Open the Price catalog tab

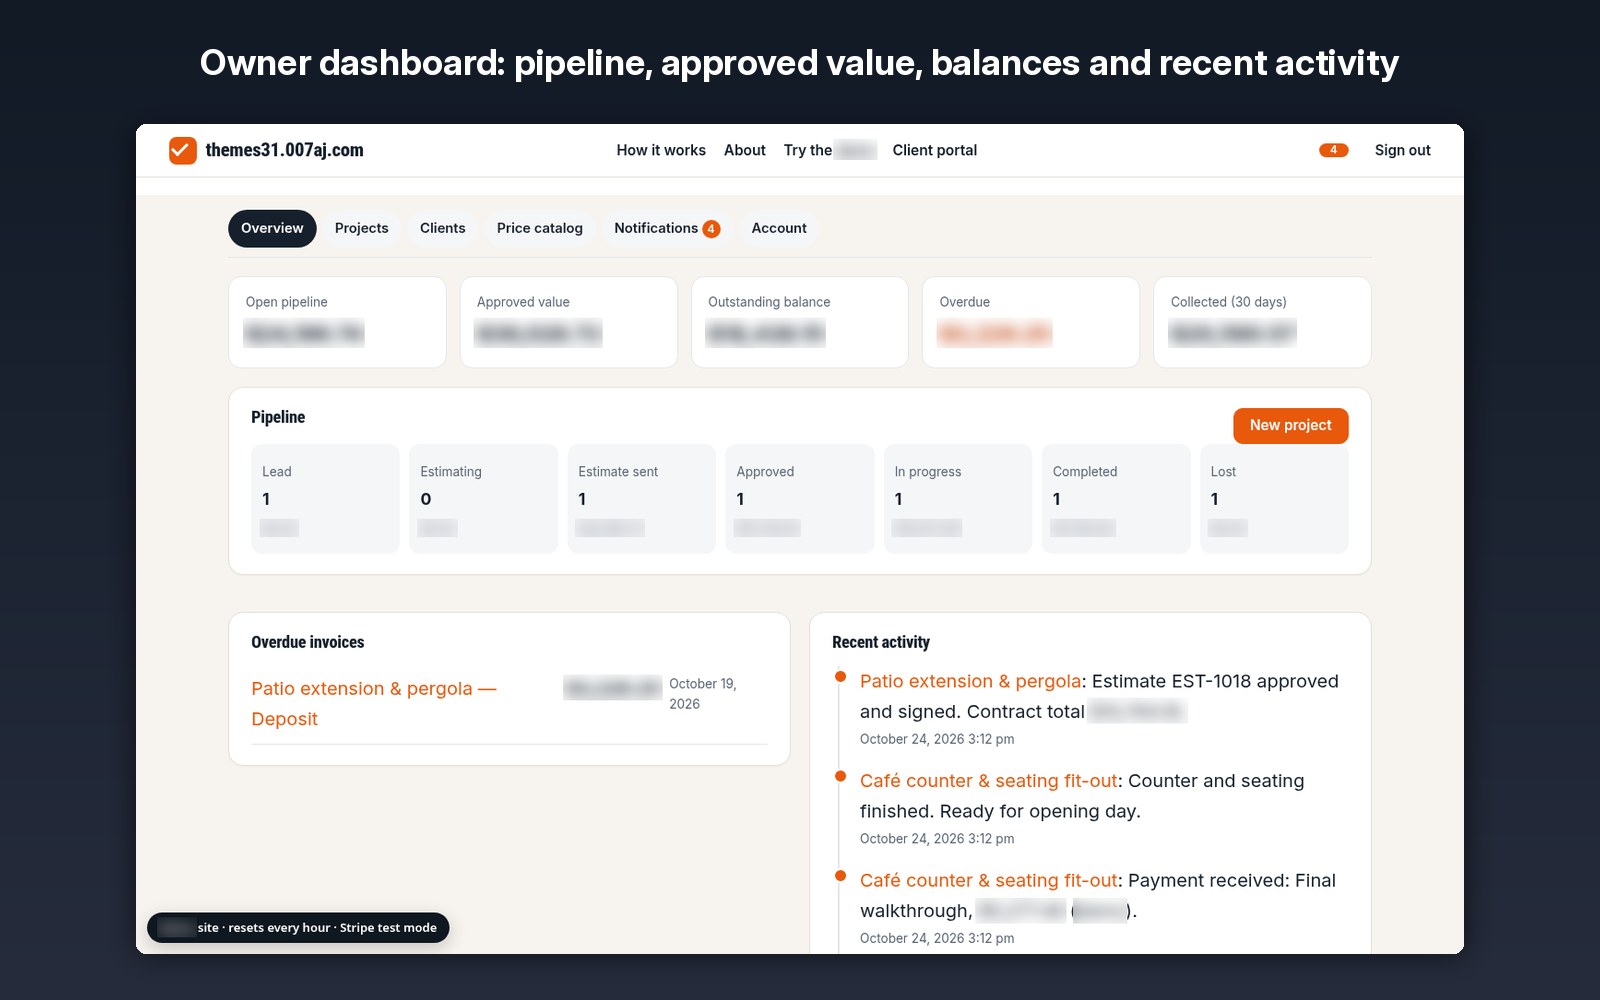click(539, 228)
